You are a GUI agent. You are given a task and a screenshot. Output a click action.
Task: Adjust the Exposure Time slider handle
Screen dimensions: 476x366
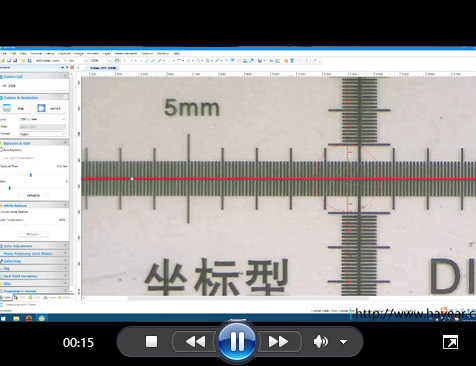pos(31,175)
